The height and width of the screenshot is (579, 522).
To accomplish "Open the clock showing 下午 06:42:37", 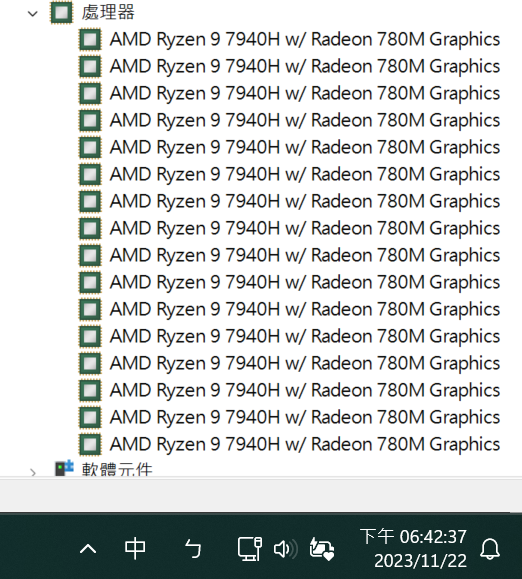I will click(x=413, y=537).
